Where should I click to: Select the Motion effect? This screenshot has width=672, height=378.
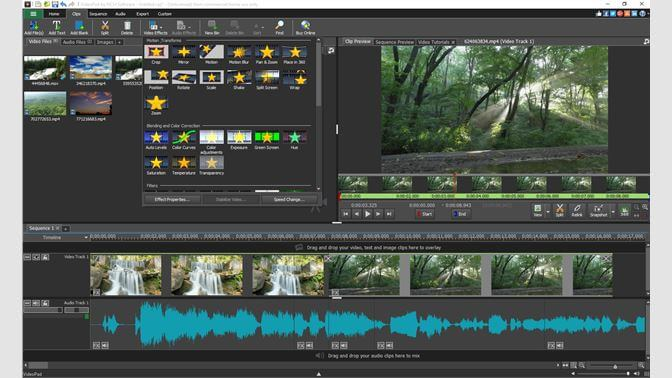[x=211, y=54]
